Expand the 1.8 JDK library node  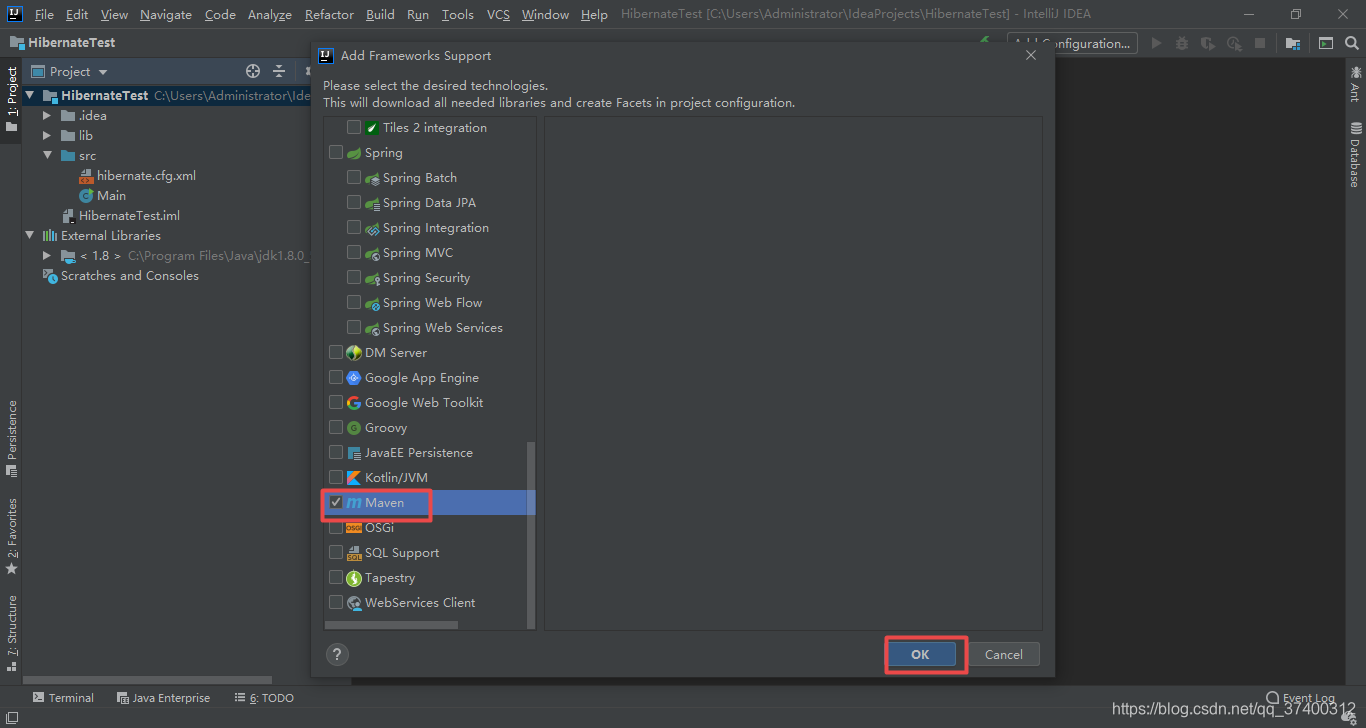47,256
